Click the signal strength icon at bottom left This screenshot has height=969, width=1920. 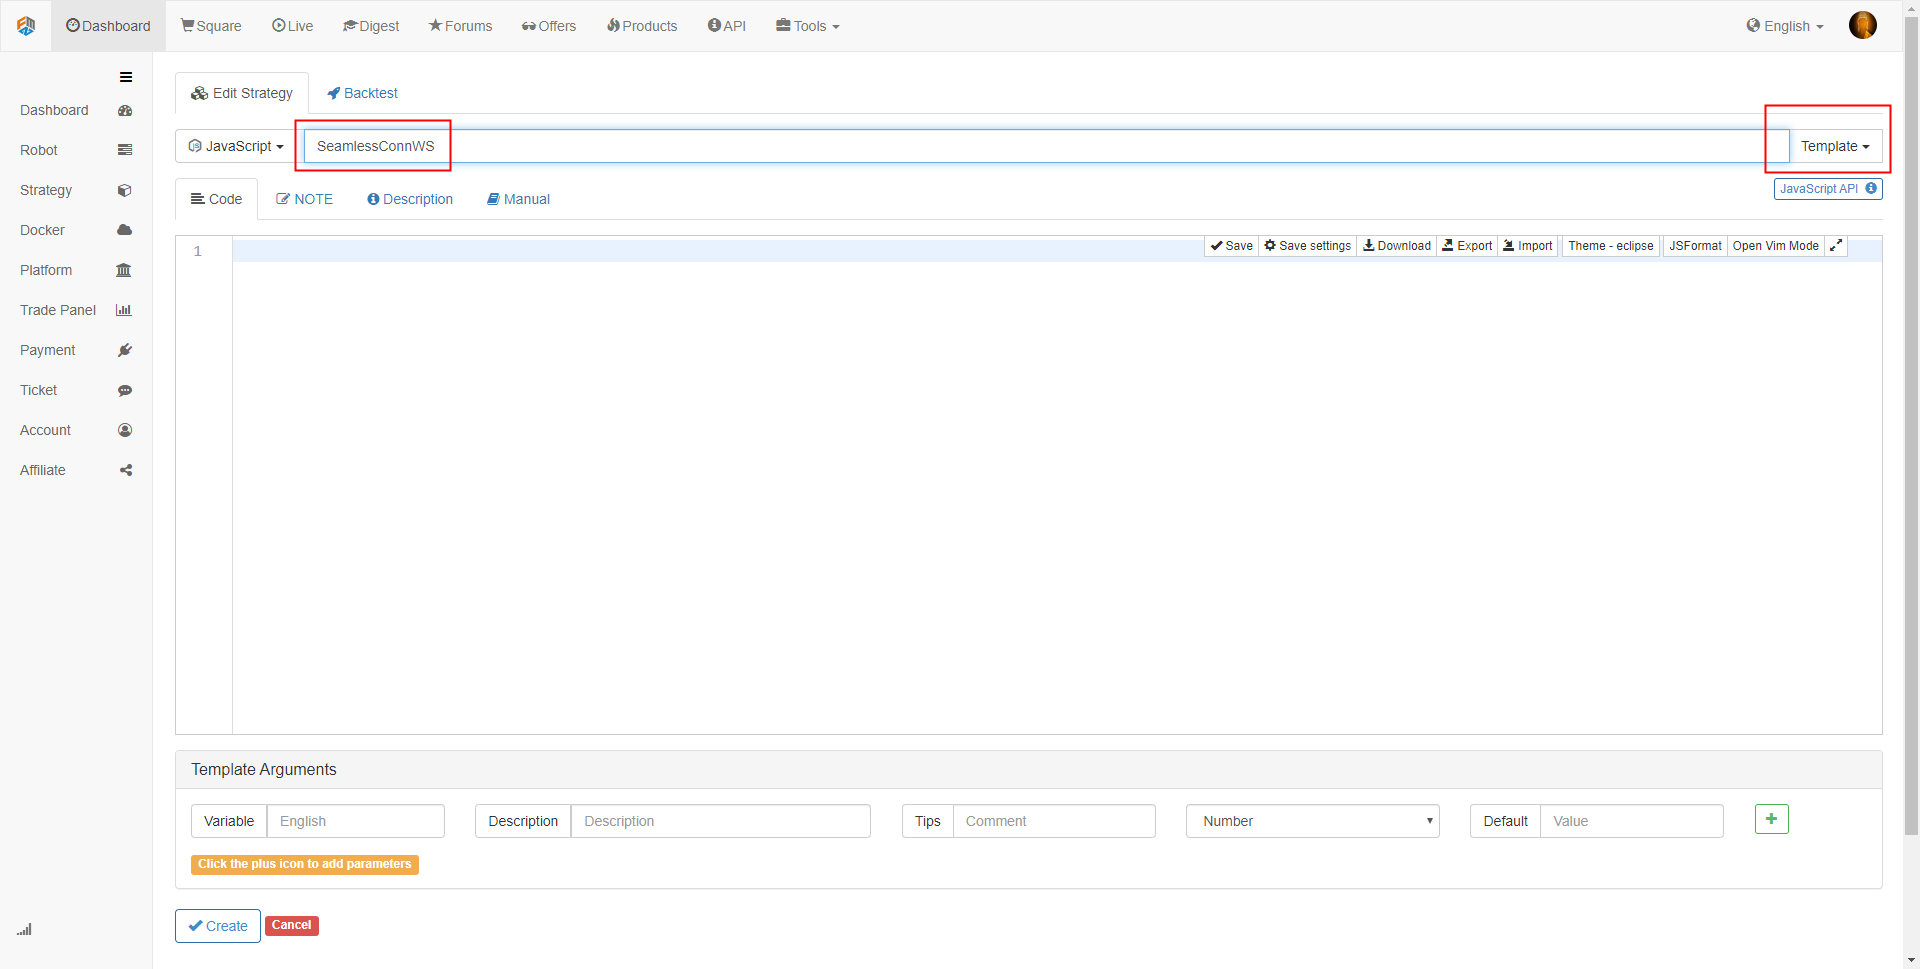pyautogui.click(x=24, y=929)
